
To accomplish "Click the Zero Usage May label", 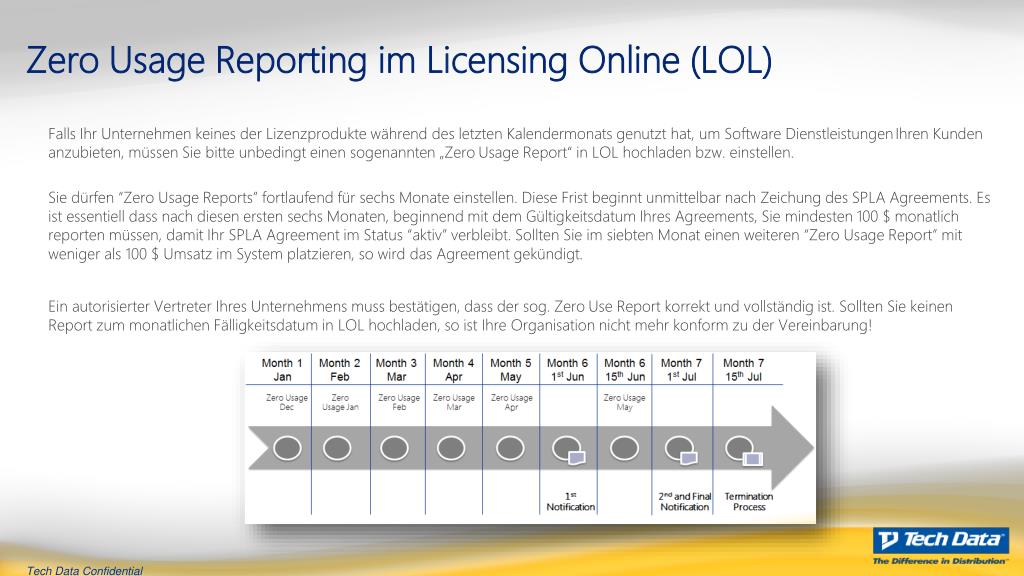I will click(x=624, y=402).
